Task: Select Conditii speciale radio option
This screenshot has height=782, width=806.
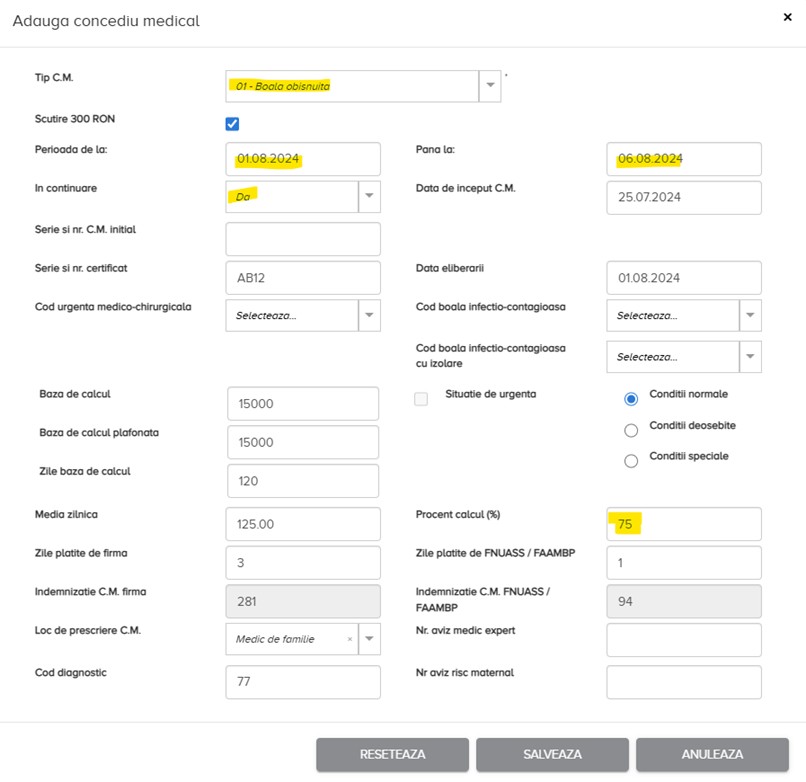Action: pyautogui.click(x=631, y=461)
